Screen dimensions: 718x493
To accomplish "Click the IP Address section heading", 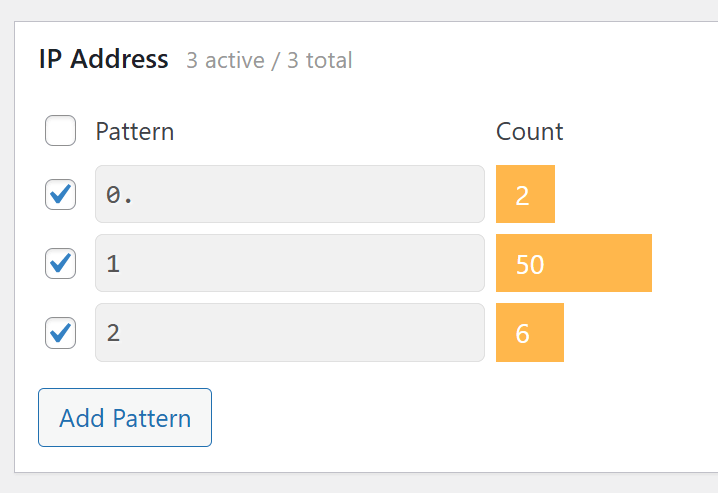I will (x=104, y=59).
